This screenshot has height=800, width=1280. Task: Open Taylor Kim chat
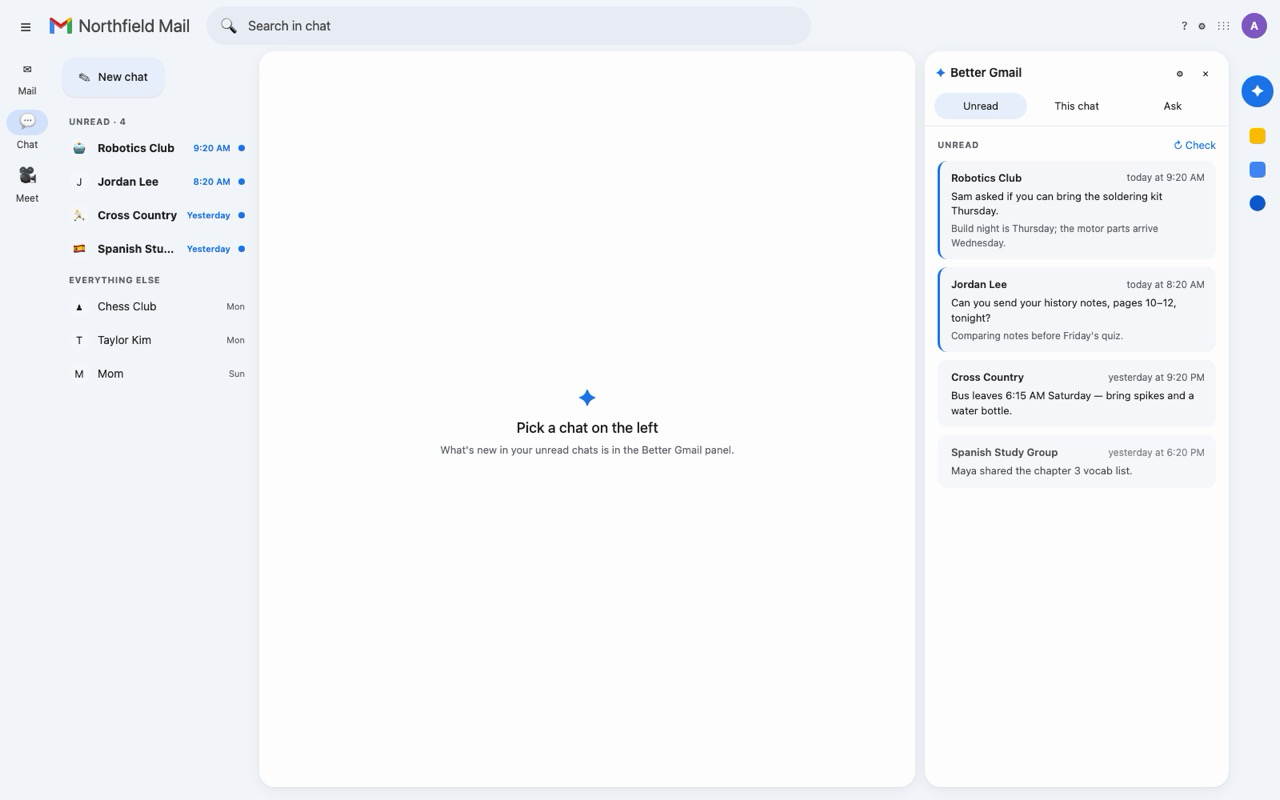tap(157, 340)
